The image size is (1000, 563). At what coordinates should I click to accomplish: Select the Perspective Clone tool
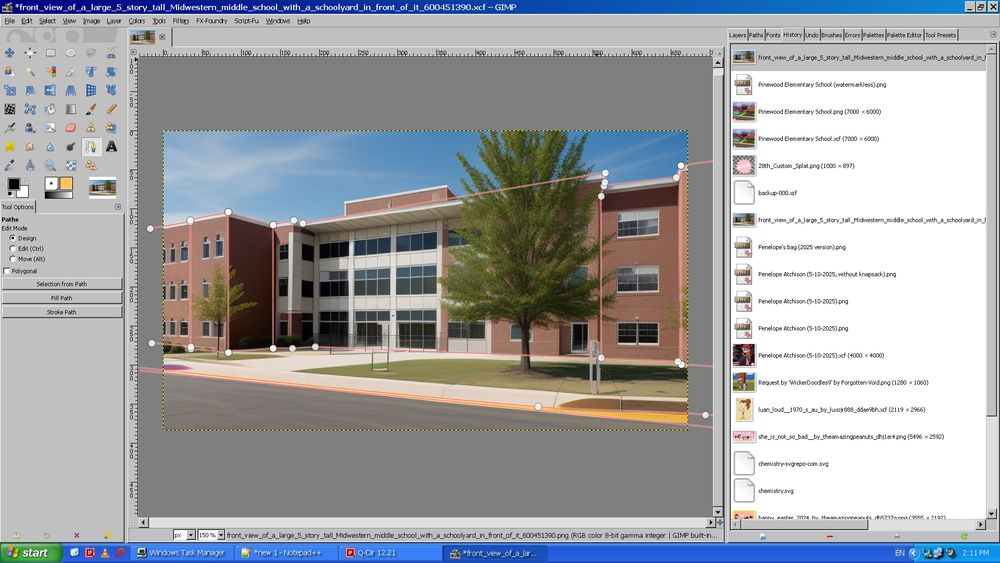(x=112, y=128)
